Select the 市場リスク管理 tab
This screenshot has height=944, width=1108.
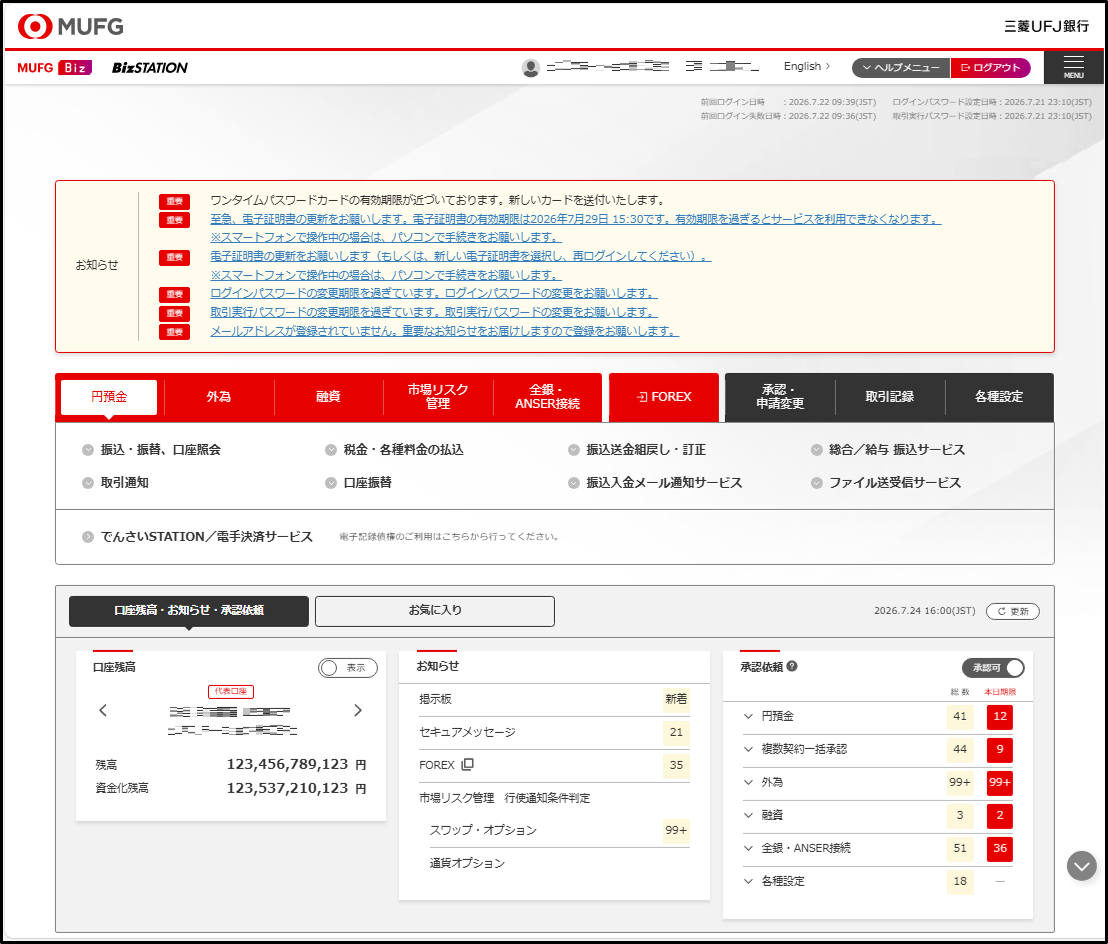[438, 397]
